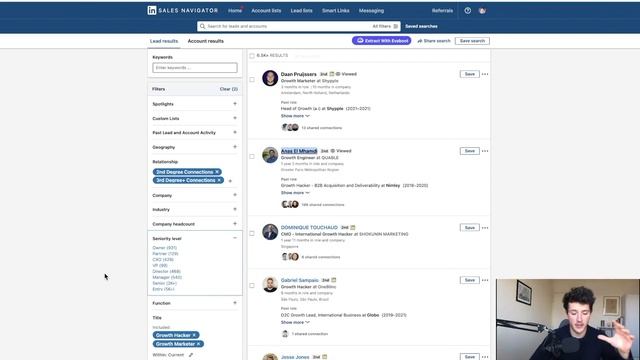Open Referrals in the navigation
The width and height of the screenshot is (640, 360).
pyautogui.click(x=442, y=11)
